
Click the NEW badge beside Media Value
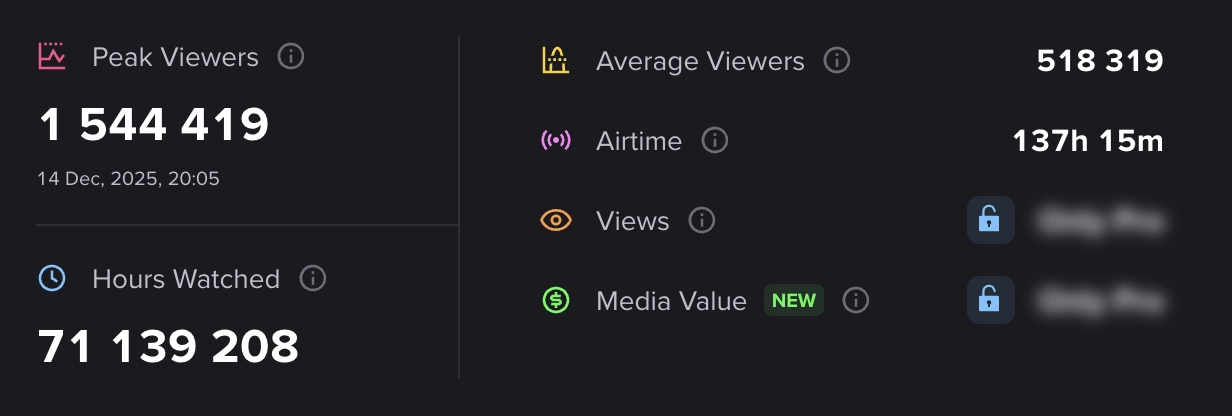(x=794, y=300)
